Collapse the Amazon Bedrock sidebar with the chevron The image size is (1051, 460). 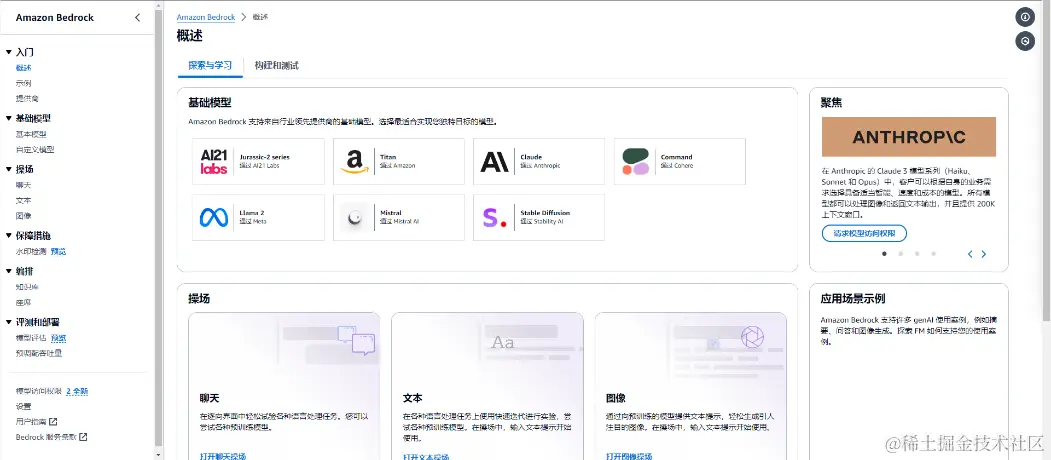point(137,17)
